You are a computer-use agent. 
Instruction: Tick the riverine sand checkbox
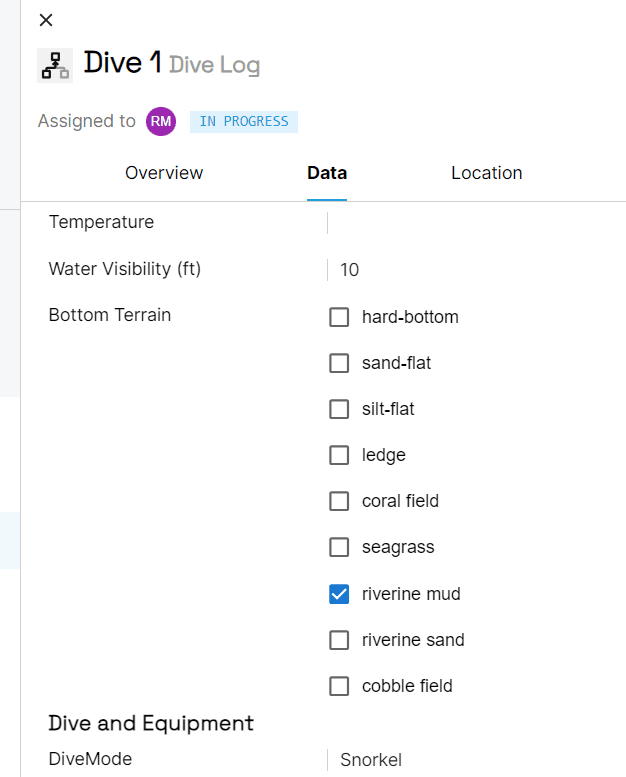tap(339, 640)
